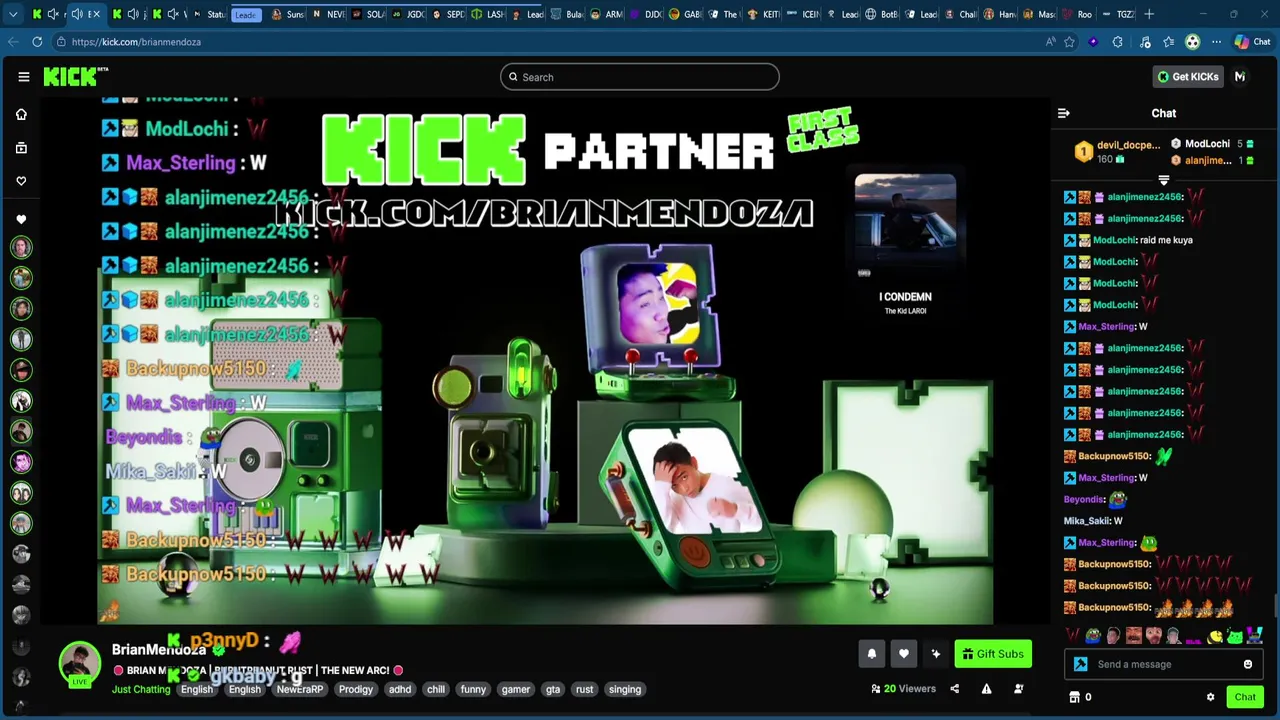Open browser tab list dropdown arrow

tap(13, 14)
